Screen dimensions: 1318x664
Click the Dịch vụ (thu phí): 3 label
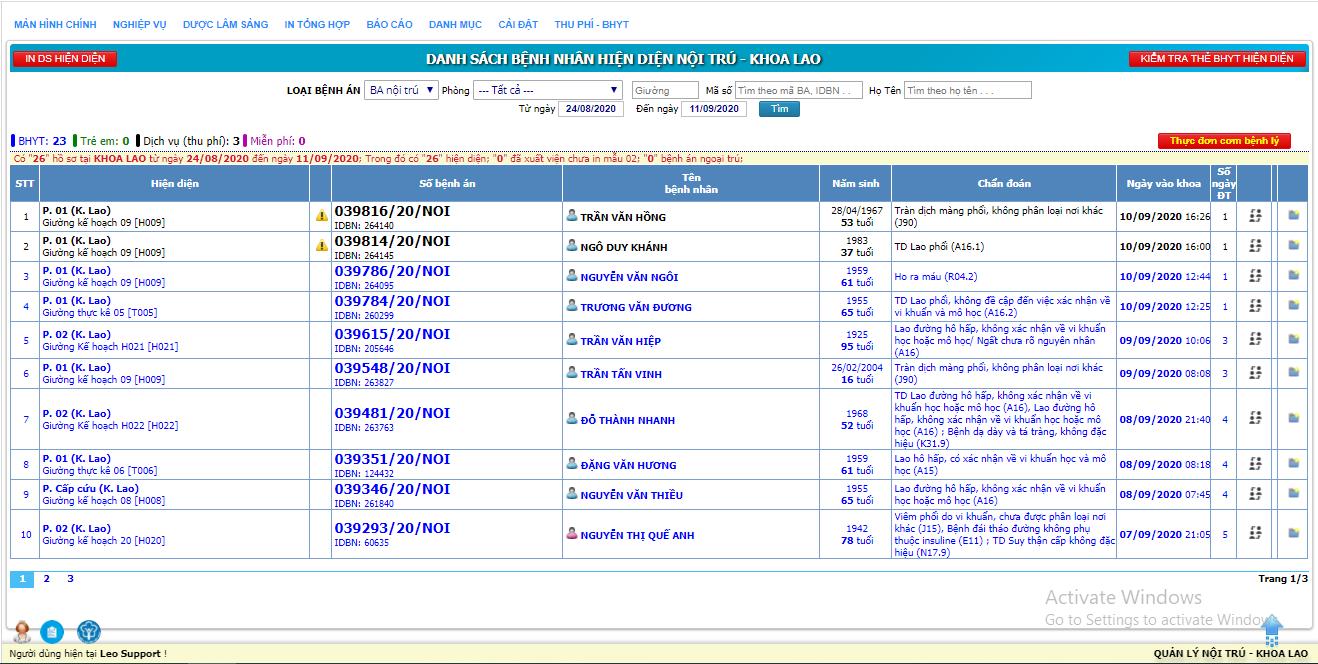point(189,141)
